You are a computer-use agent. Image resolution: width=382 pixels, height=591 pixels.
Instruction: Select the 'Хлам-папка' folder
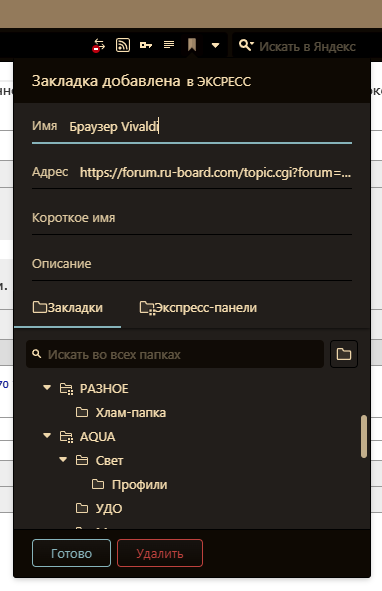(x=130, y=413)
